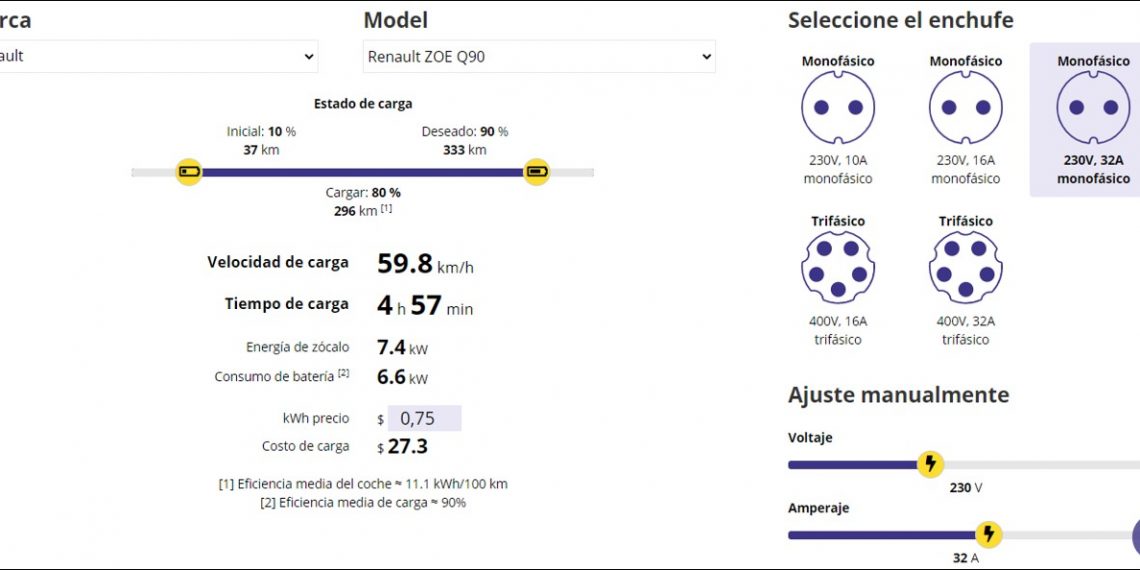Click the desired charge battery handle
This screenshot has height=570, width=1140.
coord(537,172)
